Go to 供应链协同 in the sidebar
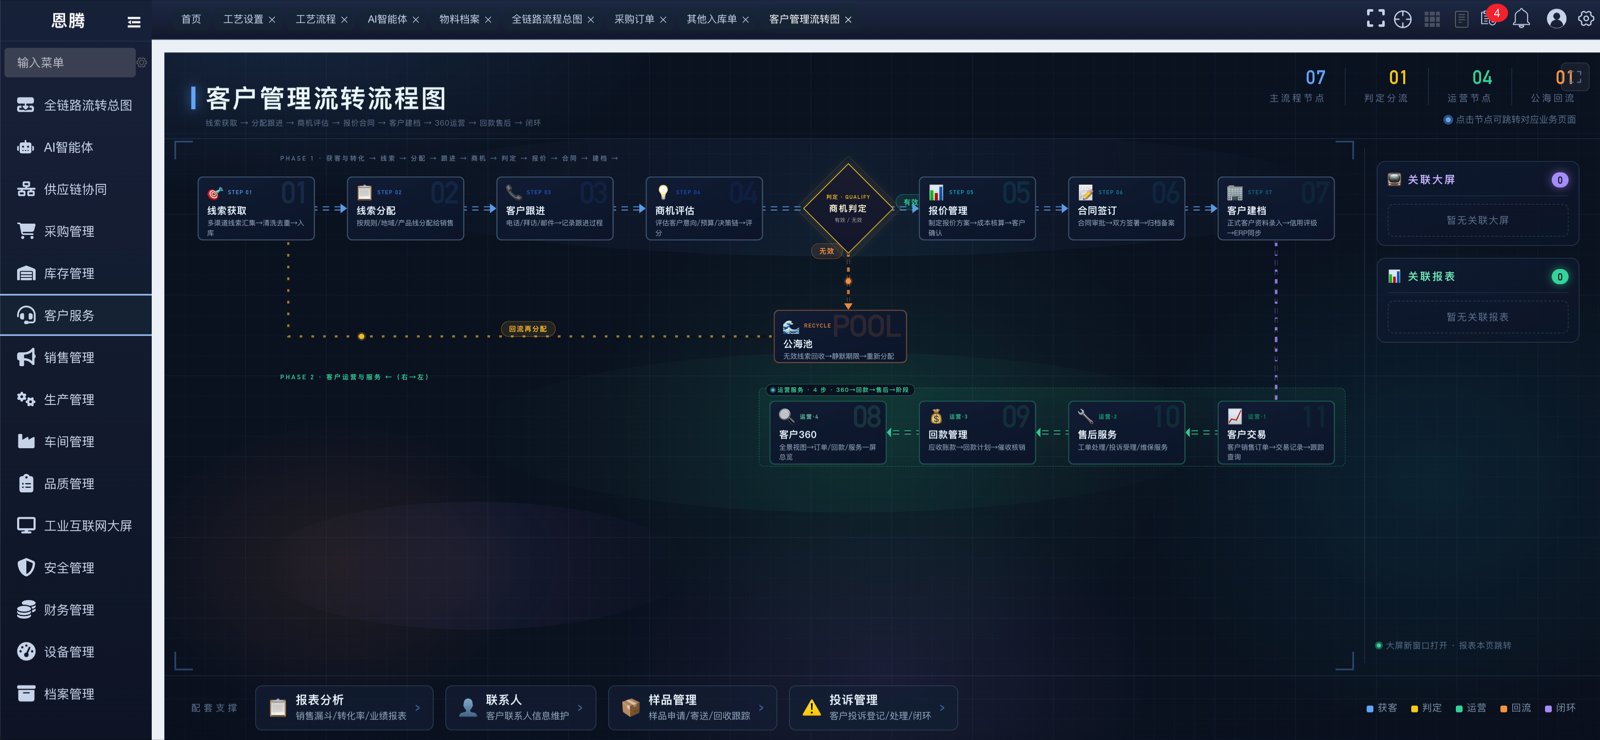 pyautogui.click(x=76, y=189)
